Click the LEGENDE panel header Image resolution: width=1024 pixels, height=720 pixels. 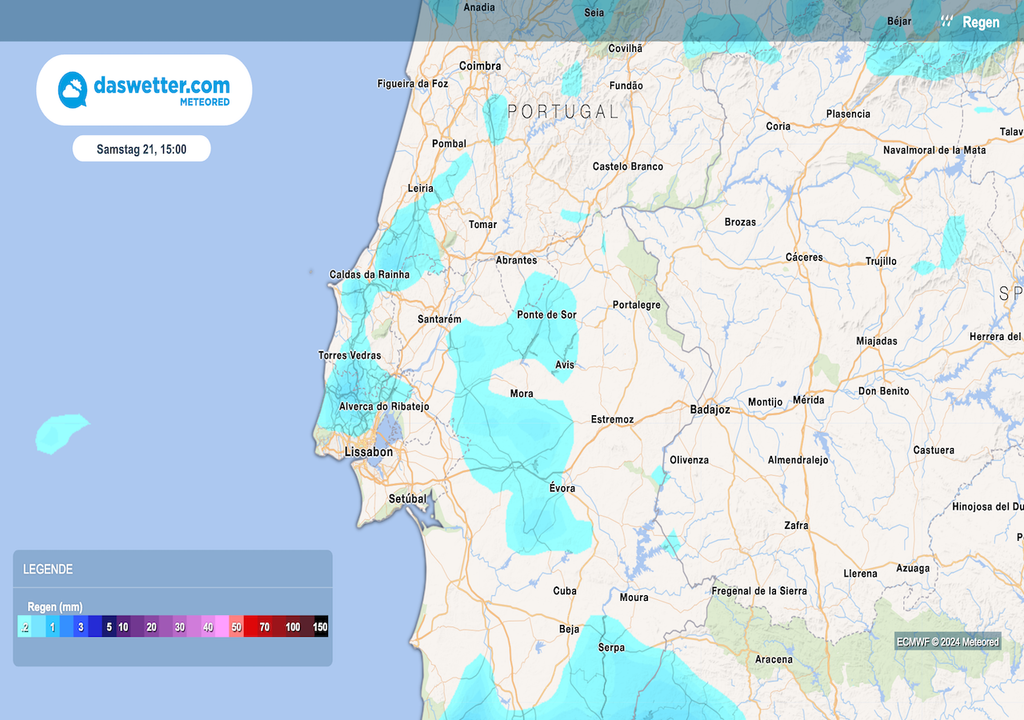pyautogui.click(x=48, y=569)
